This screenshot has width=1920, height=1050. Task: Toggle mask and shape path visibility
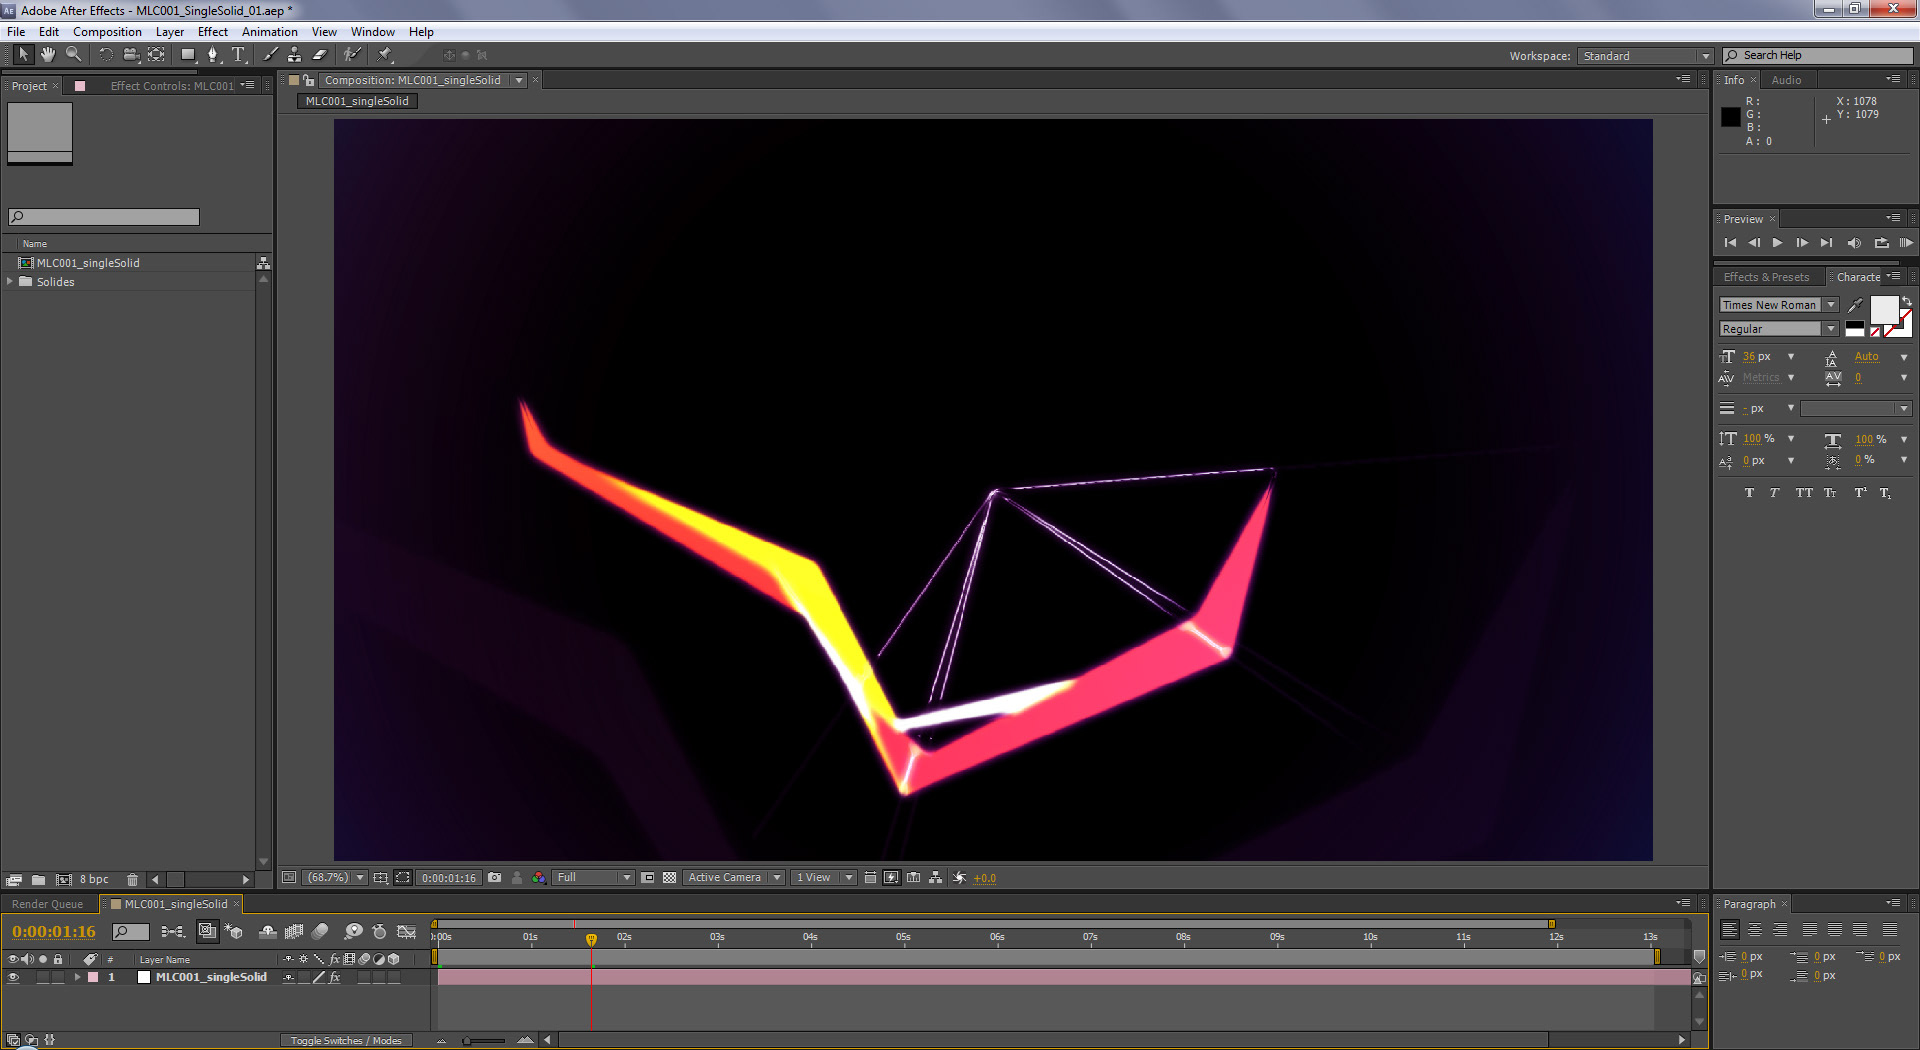(x=403, y=878)
